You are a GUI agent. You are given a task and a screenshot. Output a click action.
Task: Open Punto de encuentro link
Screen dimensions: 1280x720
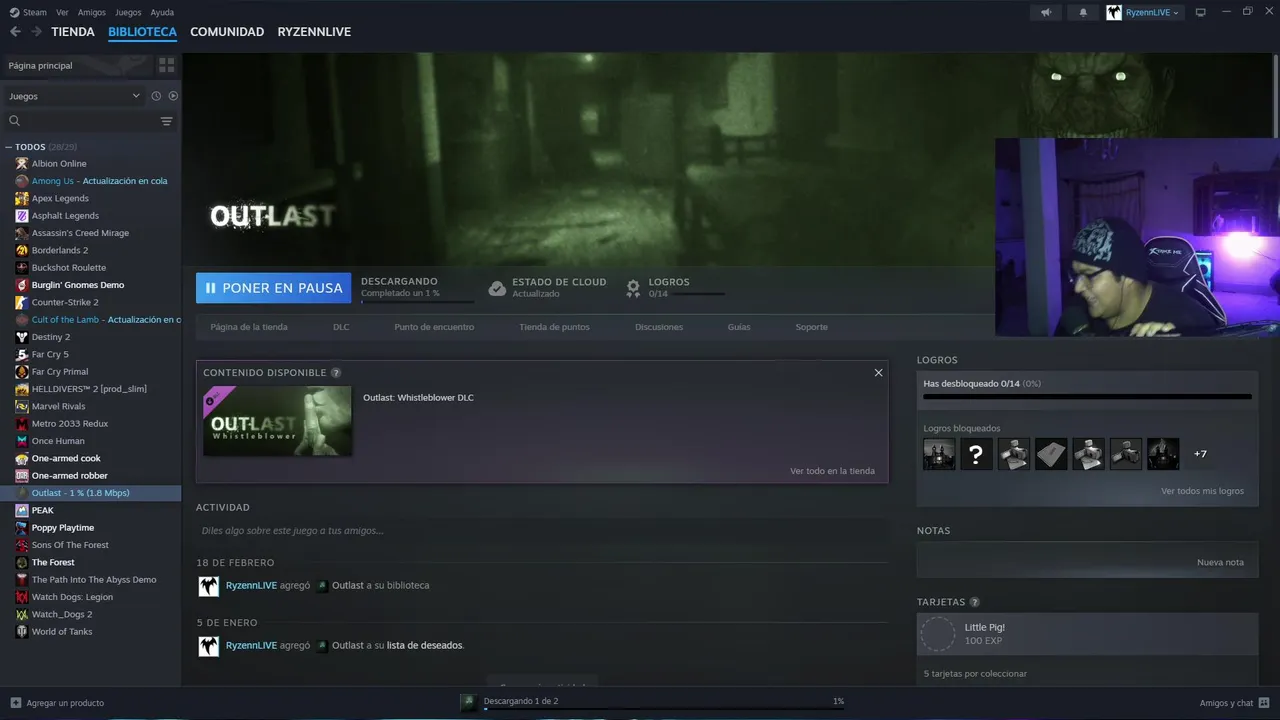(x=434, y=327)
